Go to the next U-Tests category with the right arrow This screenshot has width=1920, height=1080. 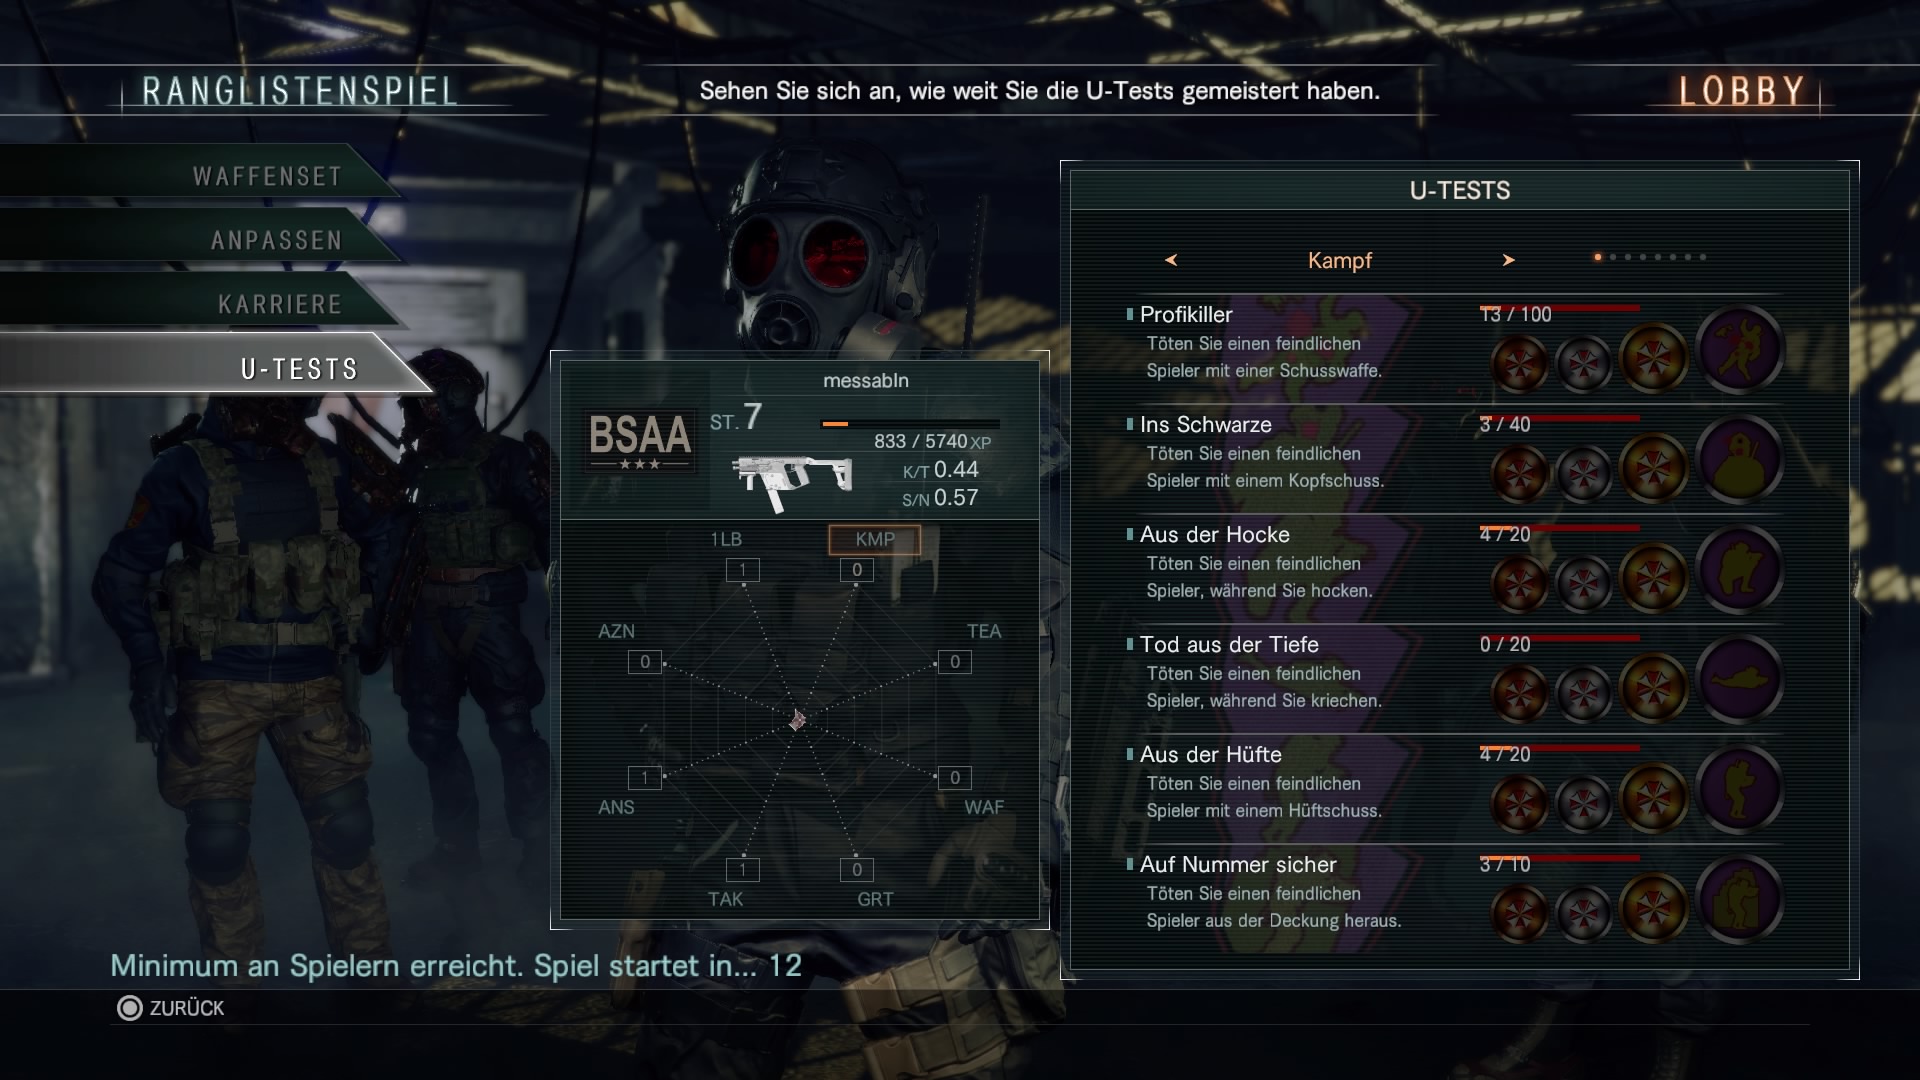[1508, 260]
